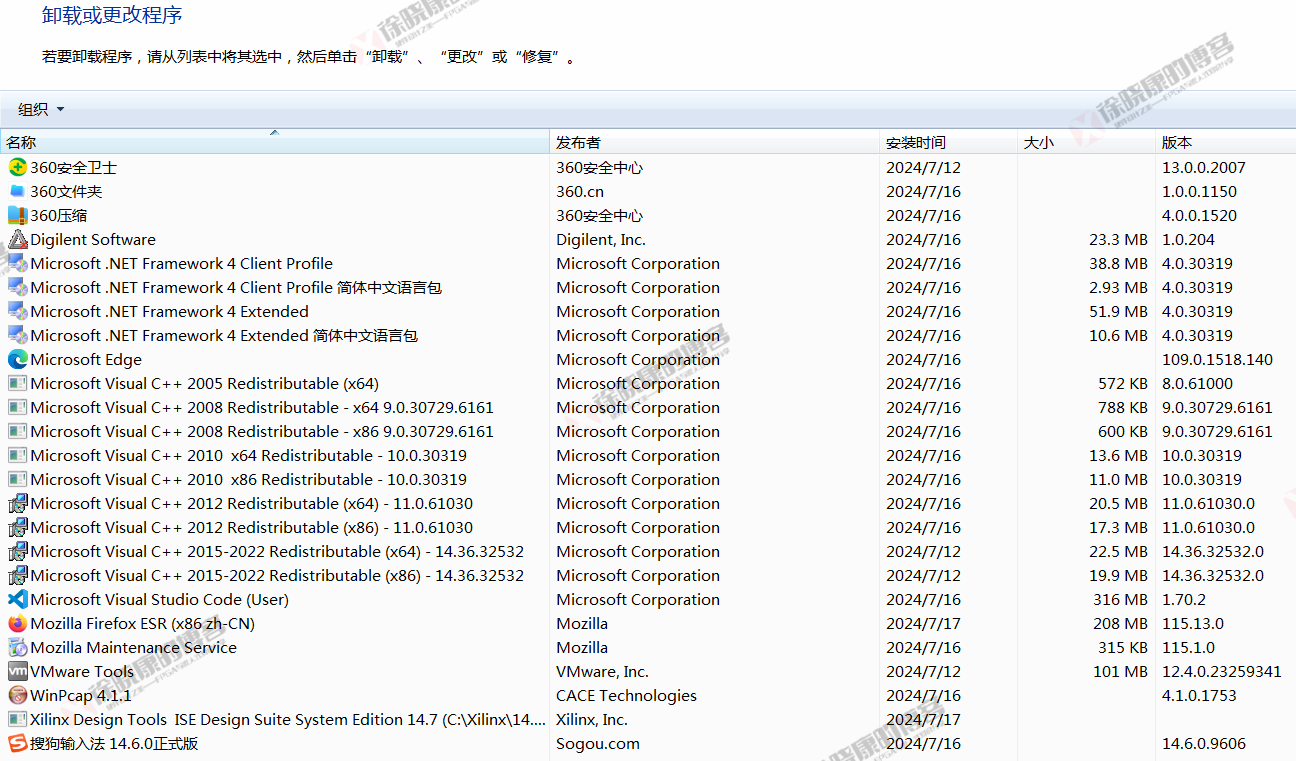Sort list by 名称 column header

pos(275,142)
